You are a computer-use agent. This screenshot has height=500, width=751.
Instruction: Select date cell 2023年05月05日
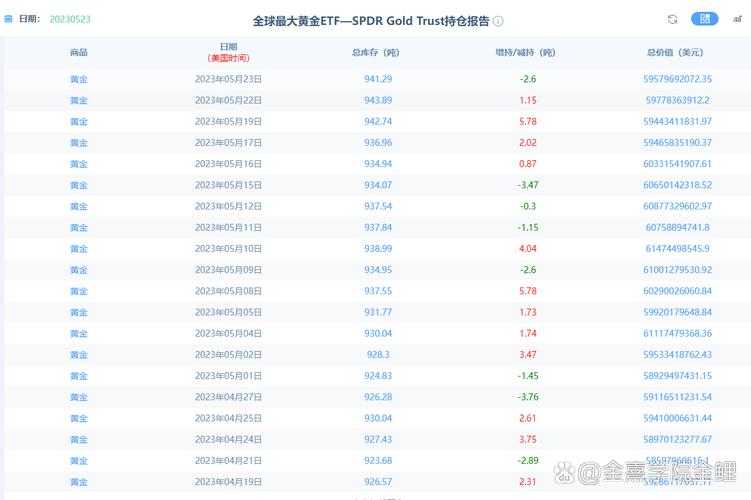[228, 312]
